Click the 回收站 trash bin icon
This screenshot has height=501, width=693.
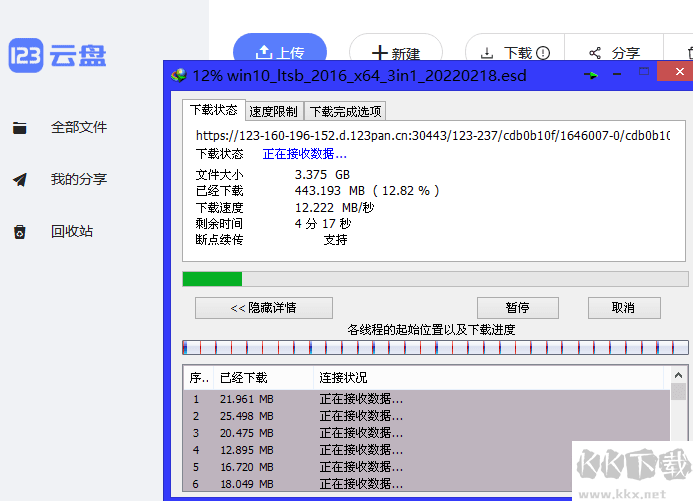[x=20, y=232]
